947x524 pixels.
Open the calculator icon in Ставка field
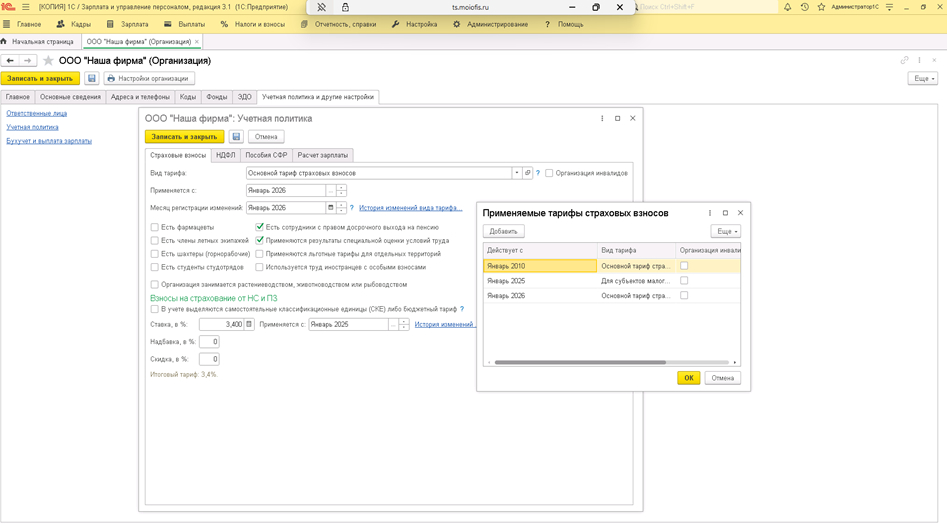click(249, 324)
